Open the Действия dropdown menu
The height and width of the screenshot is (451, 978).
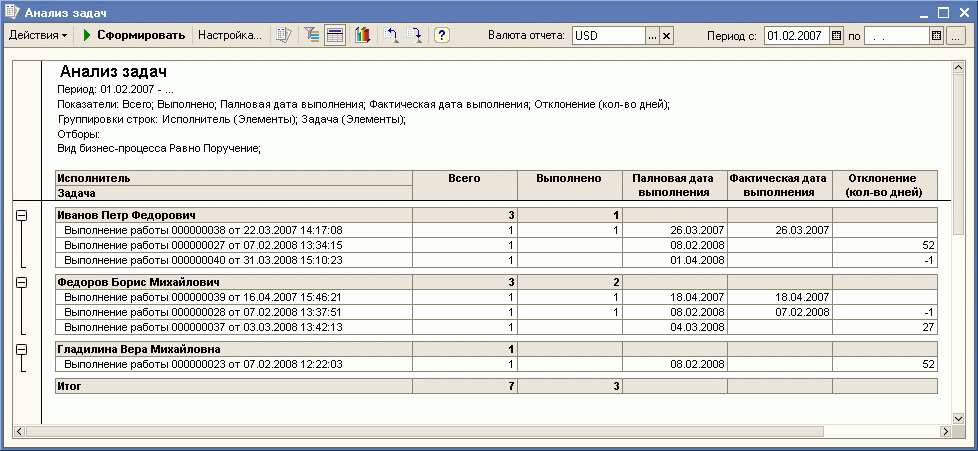[38, 35]
